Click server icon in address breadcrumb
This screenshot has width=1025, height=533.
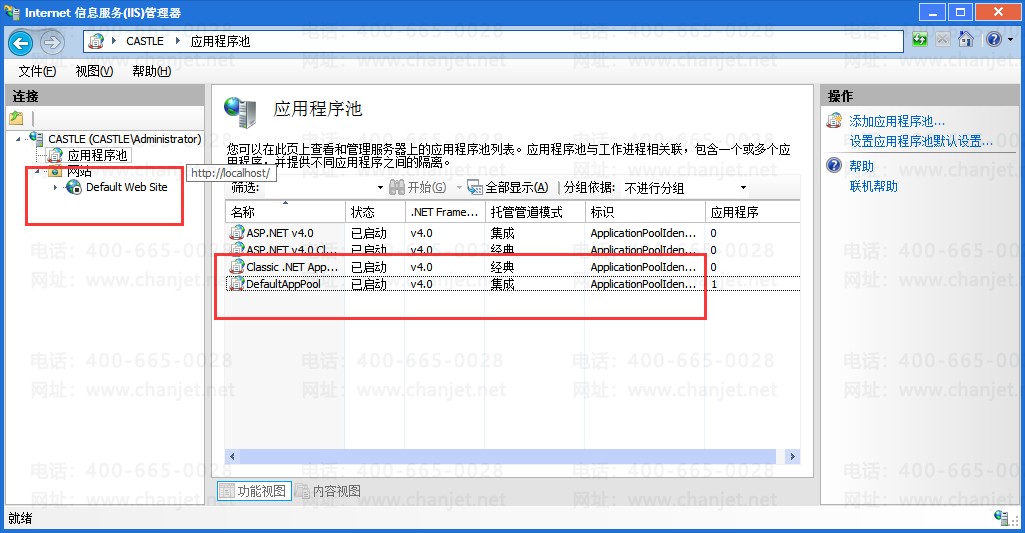click(x=96, y=41)
